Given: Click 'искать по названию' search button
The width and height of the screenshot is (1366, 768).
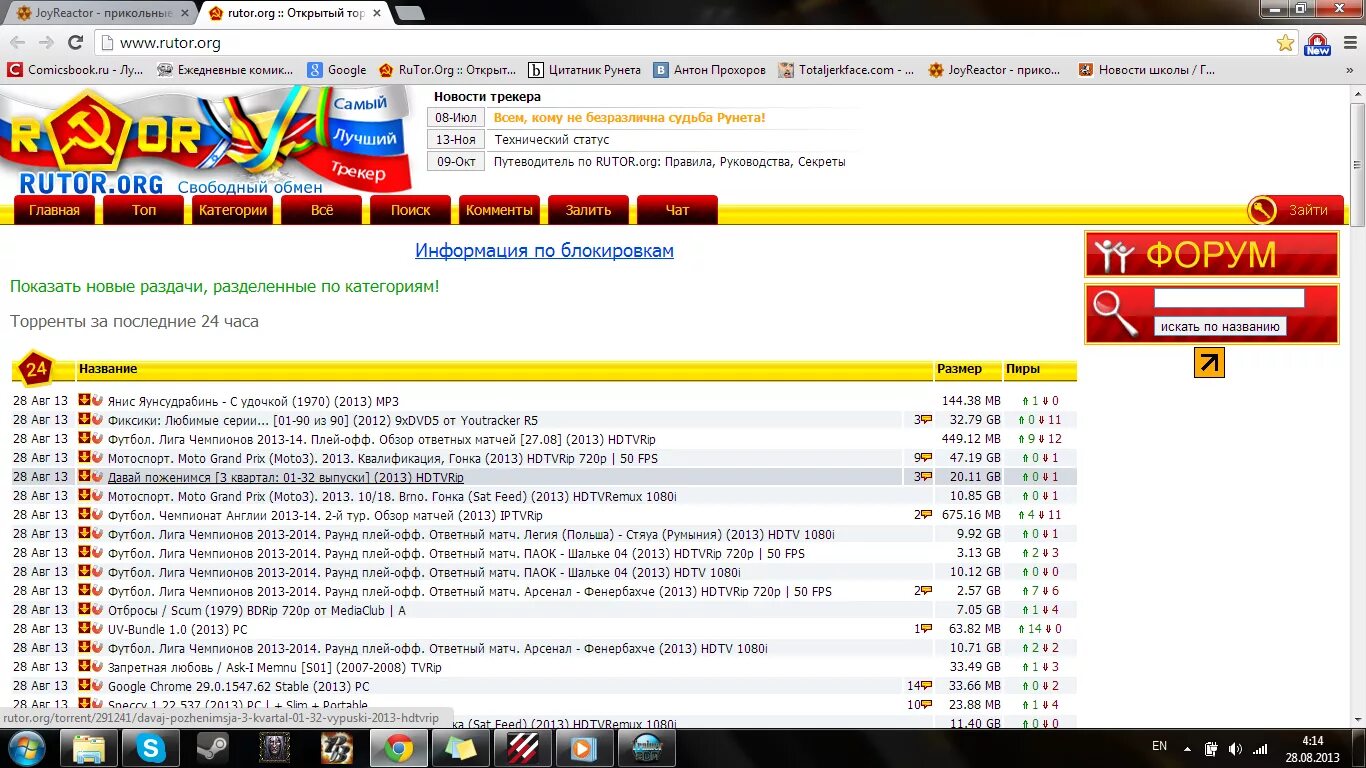Looking at the screenshot, I should (x=1220, y=326).
